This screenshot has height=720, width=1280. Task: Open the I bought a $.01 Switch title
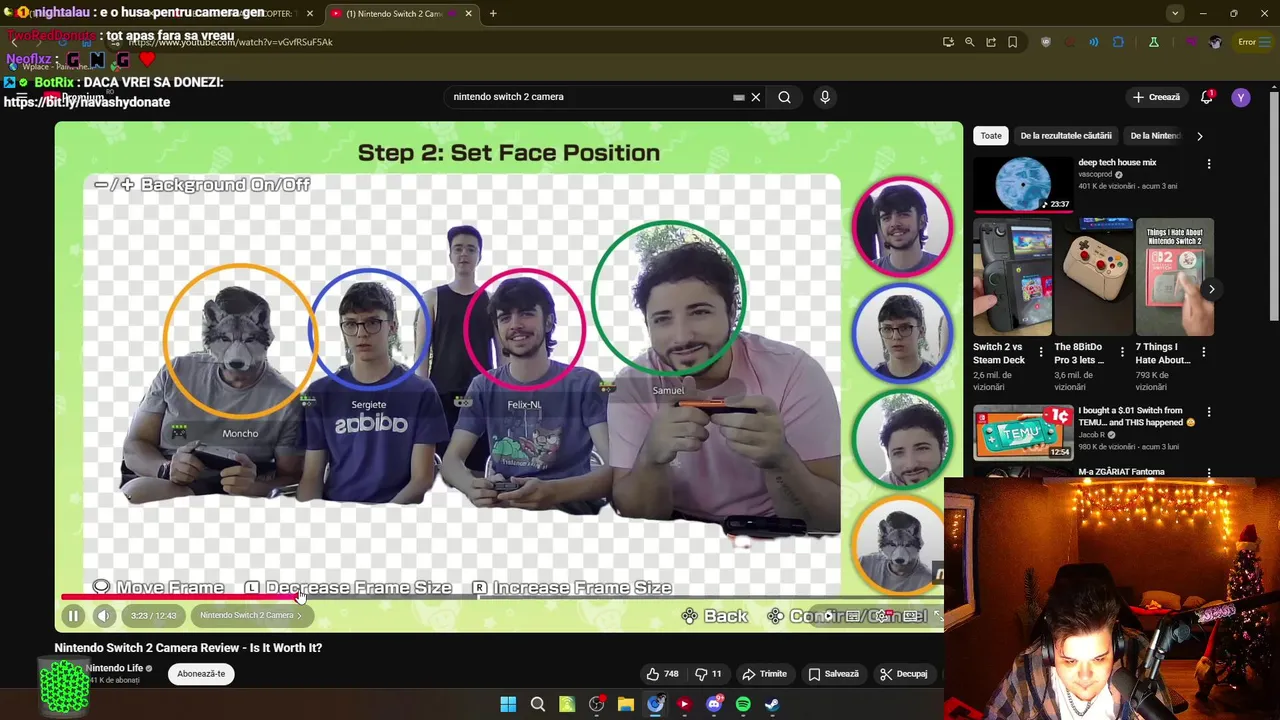coord(1136,416)
